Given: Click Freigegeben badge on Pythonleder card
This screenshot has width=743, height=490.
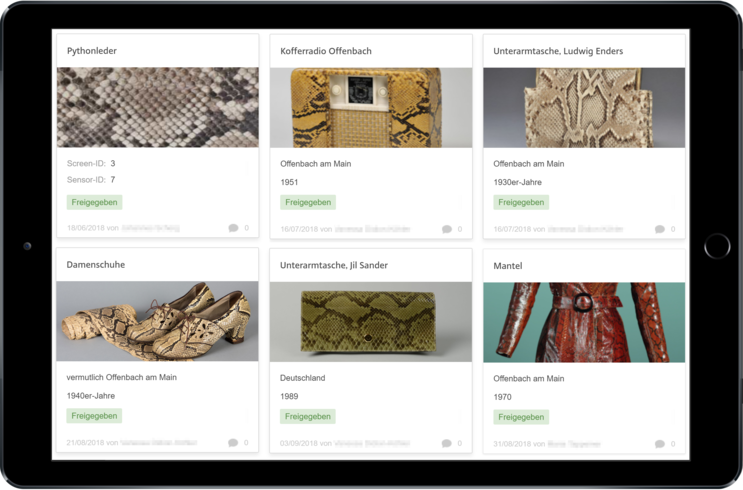Looking at the screenshot, I should click(94, 202).
